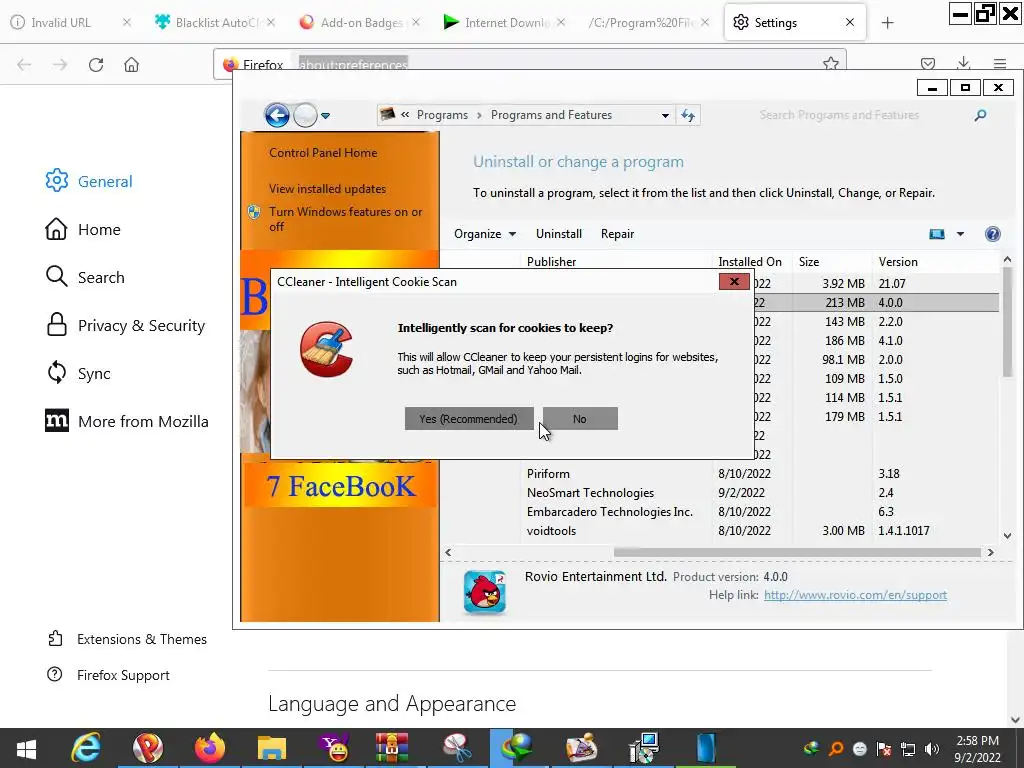The height and width of the screenshot is (768, 1024).
Task: Sort by Publisher column header
Action: point(551,262)
